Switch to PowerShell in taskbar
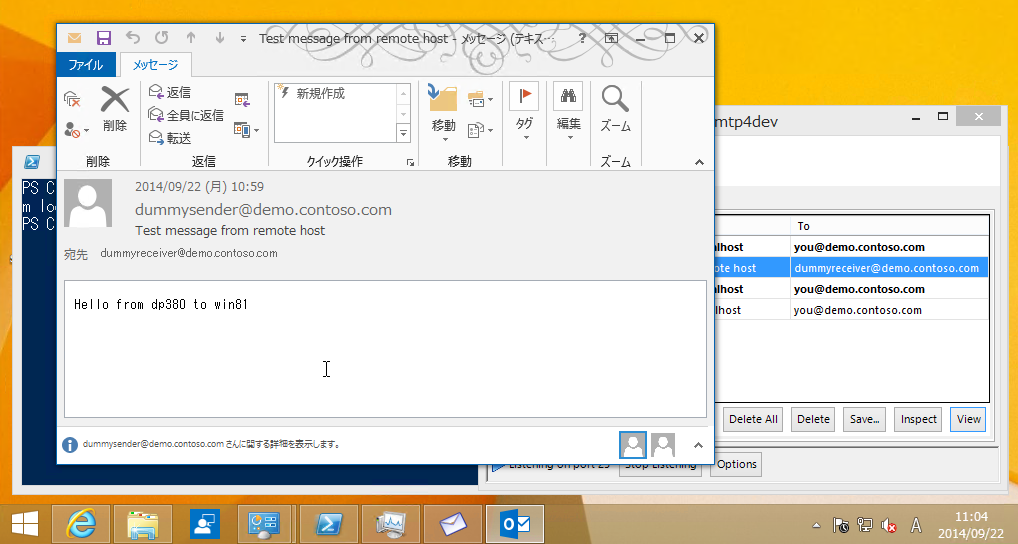 [x=329, y=524]
